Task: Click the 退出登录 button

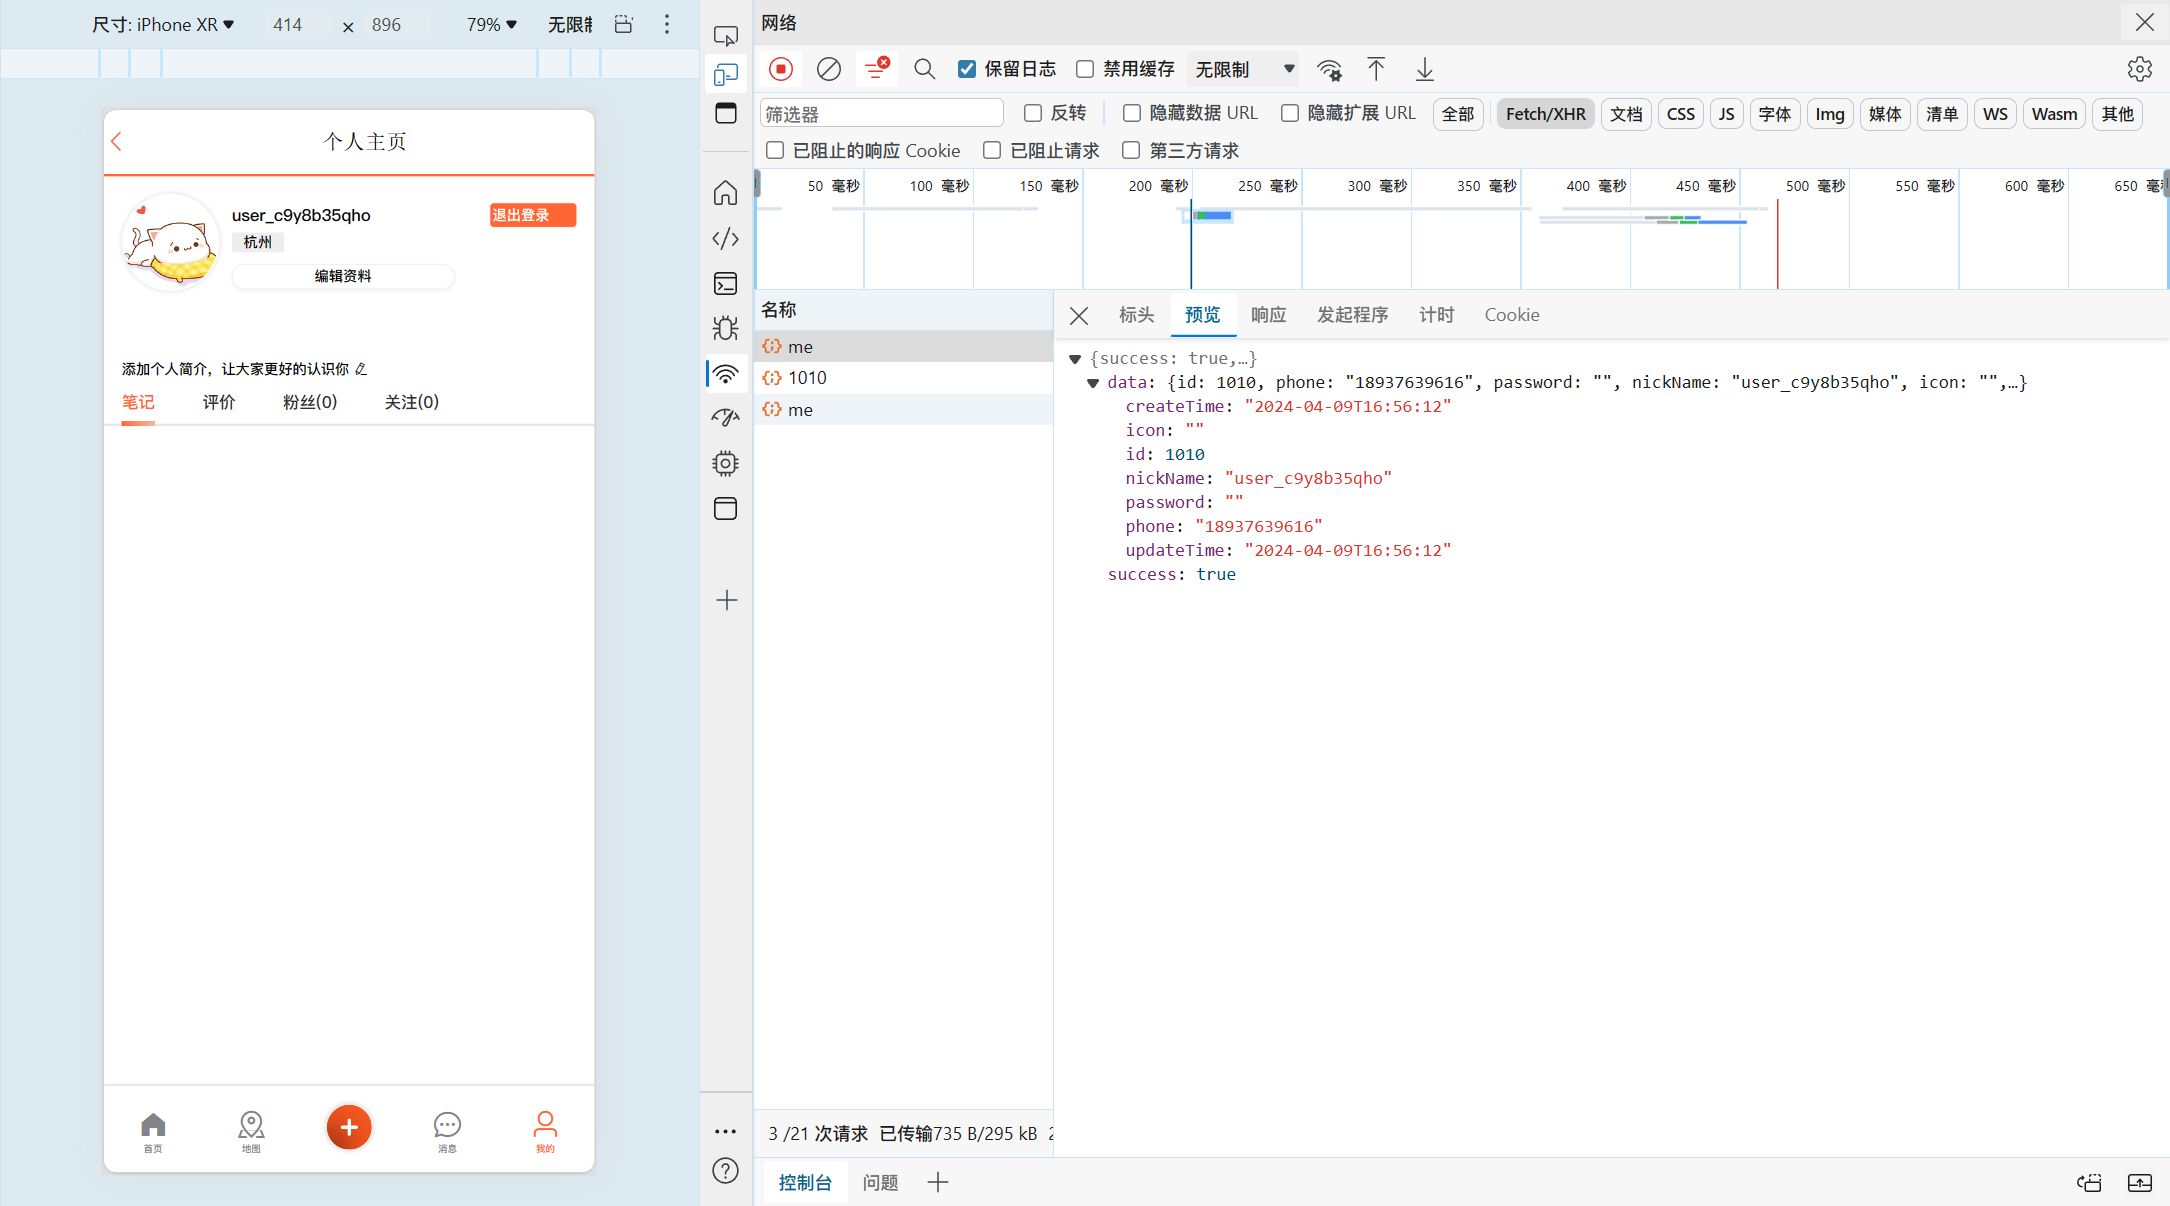Action: (x=532, y=215)
